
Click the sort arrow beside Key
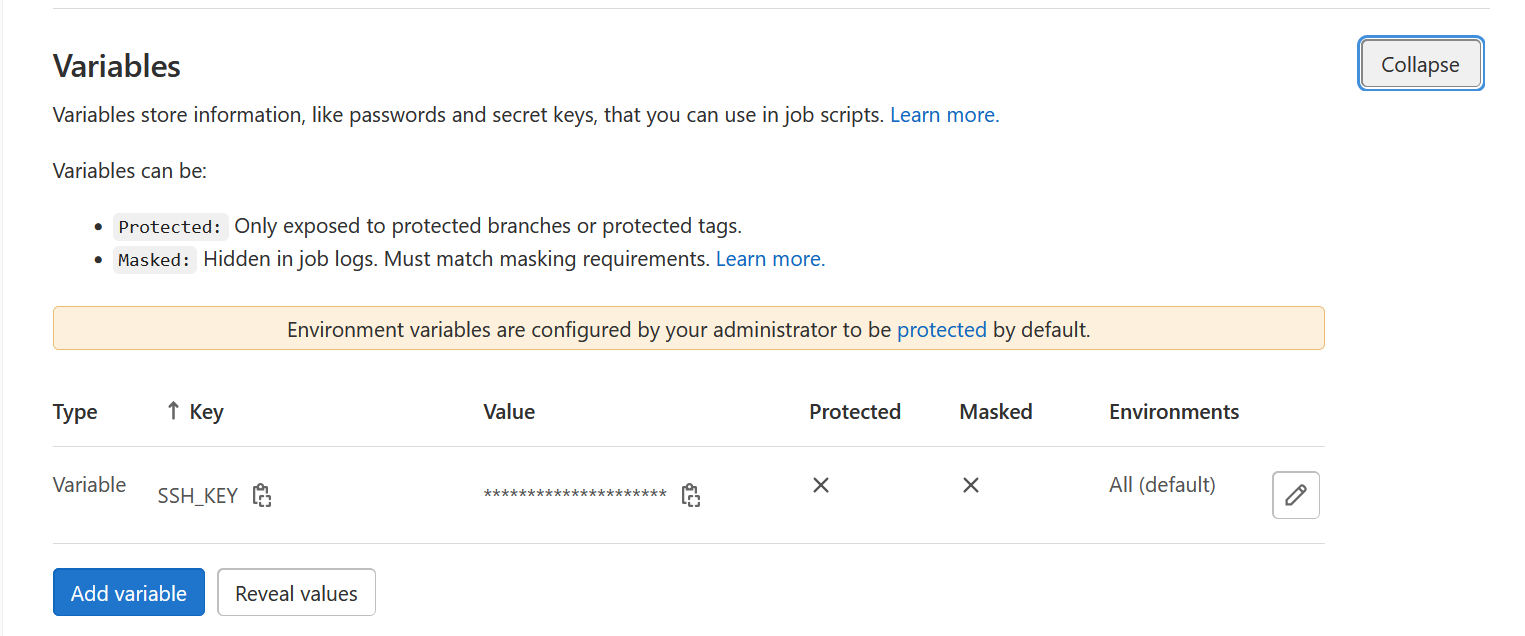click(173, 411)
